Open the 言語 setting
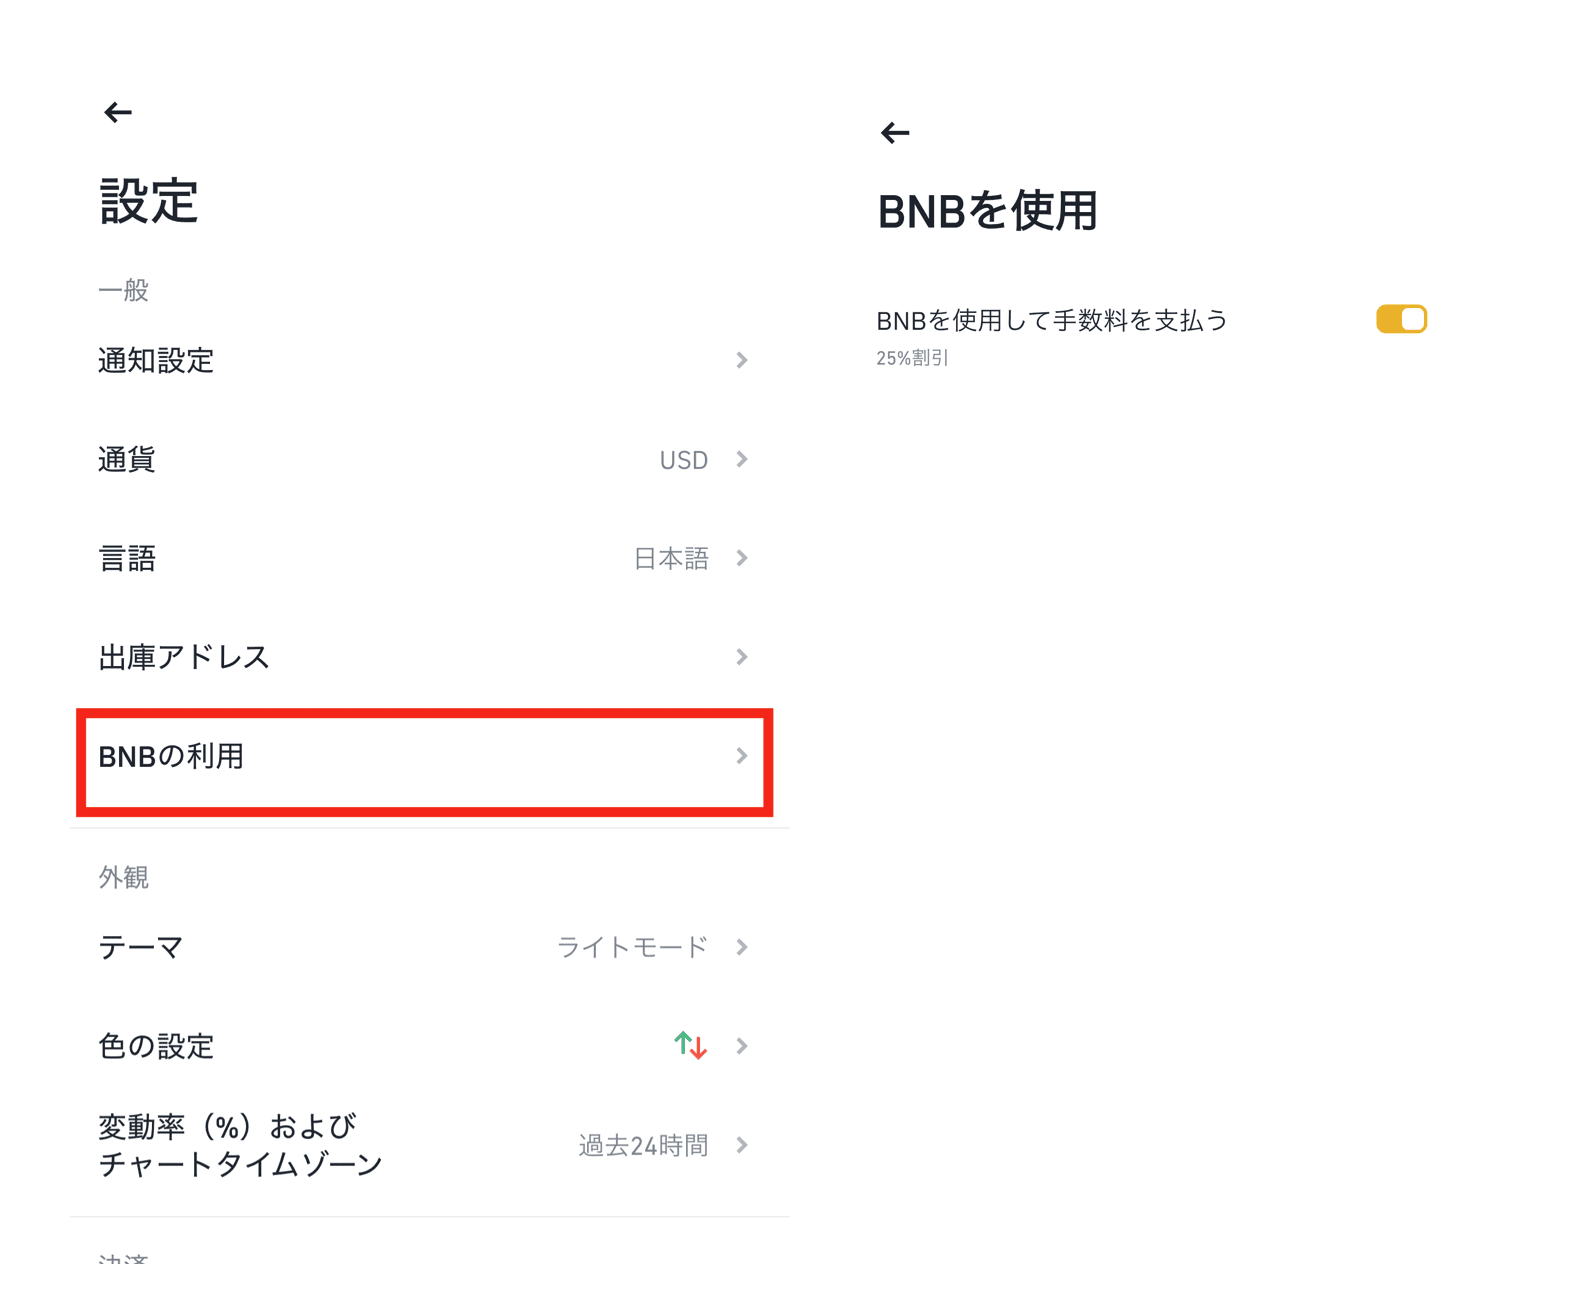Screen dimensions: 1570x1298 pos(424,558)
